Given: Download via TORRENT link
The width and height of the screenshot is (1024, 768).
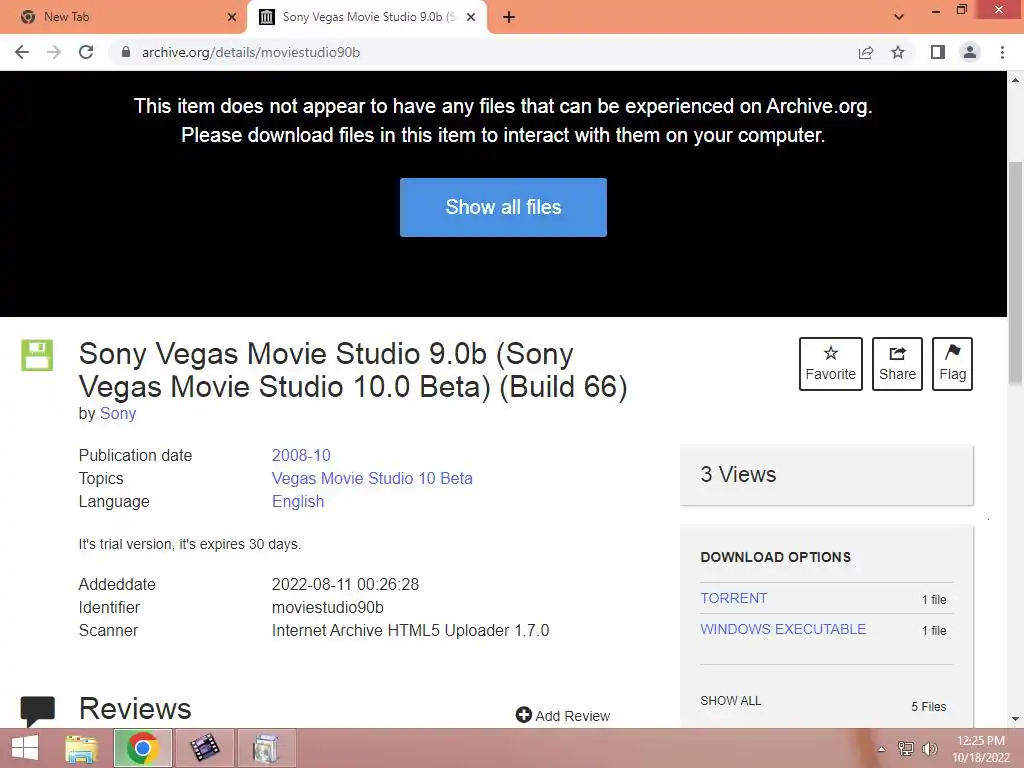Looking at the screenshot, I should tap(733, 598).
